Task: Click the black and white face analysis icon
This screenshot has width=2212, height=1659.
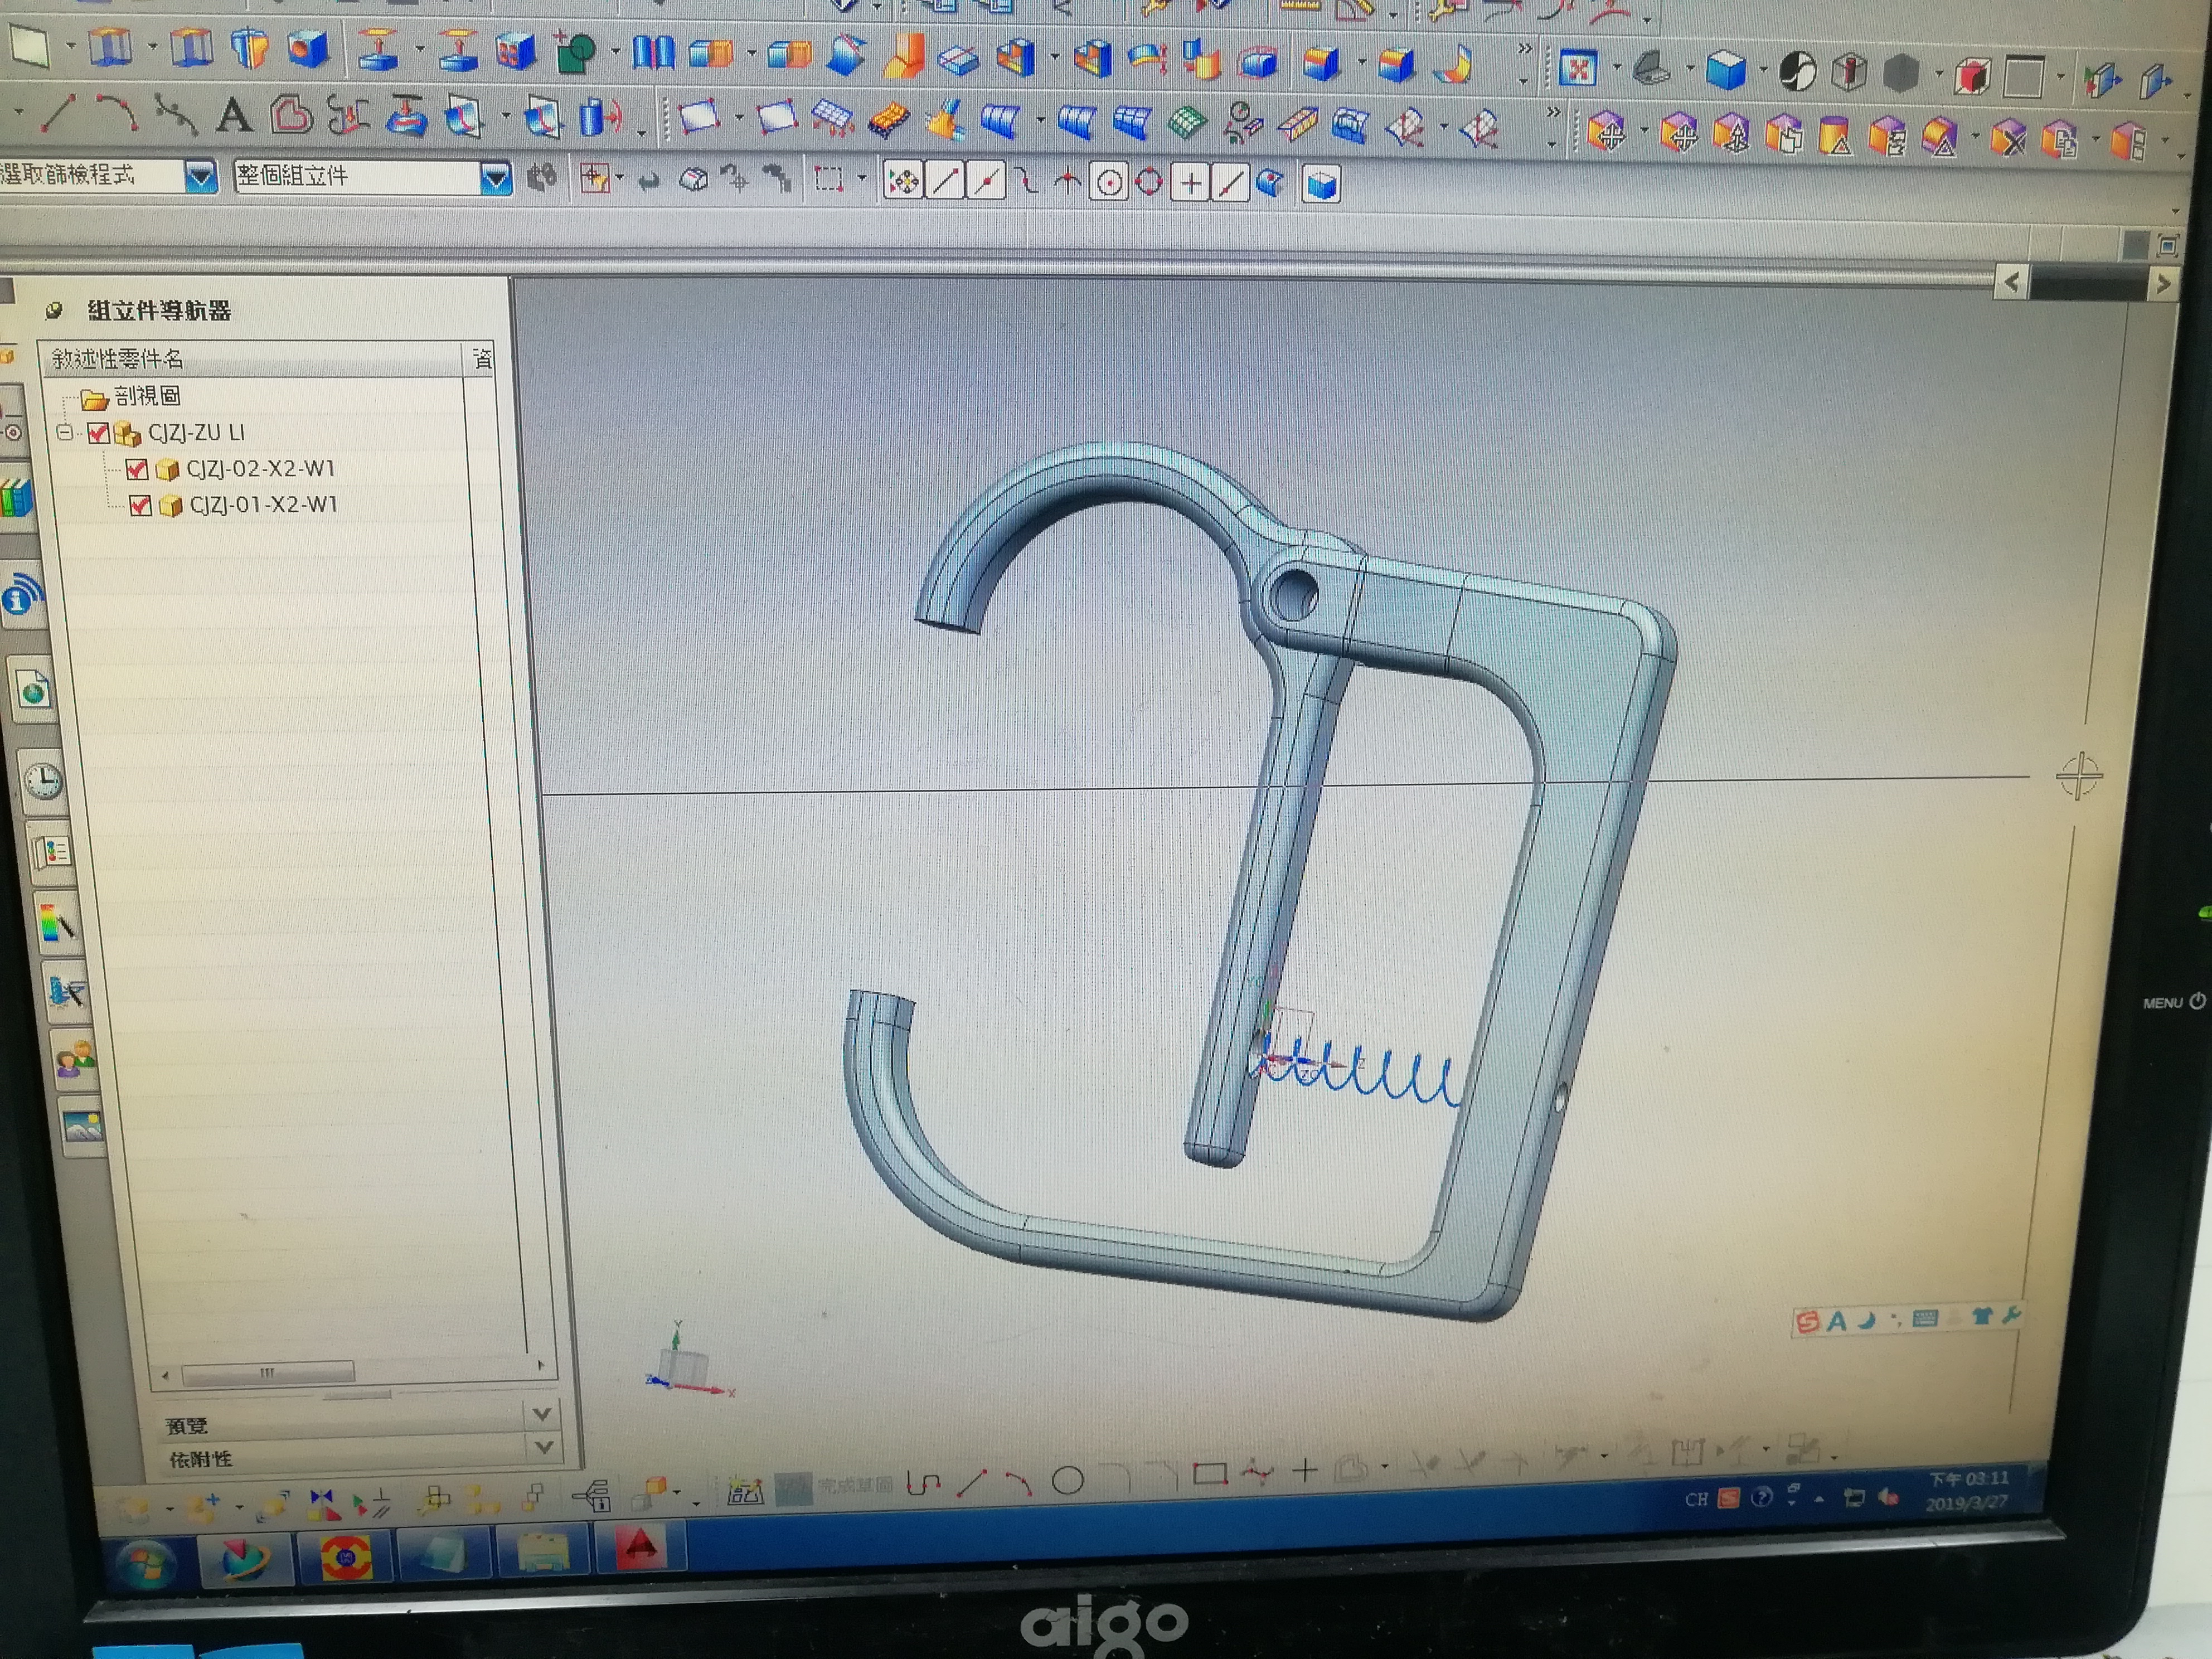Action: (1797, 72)
